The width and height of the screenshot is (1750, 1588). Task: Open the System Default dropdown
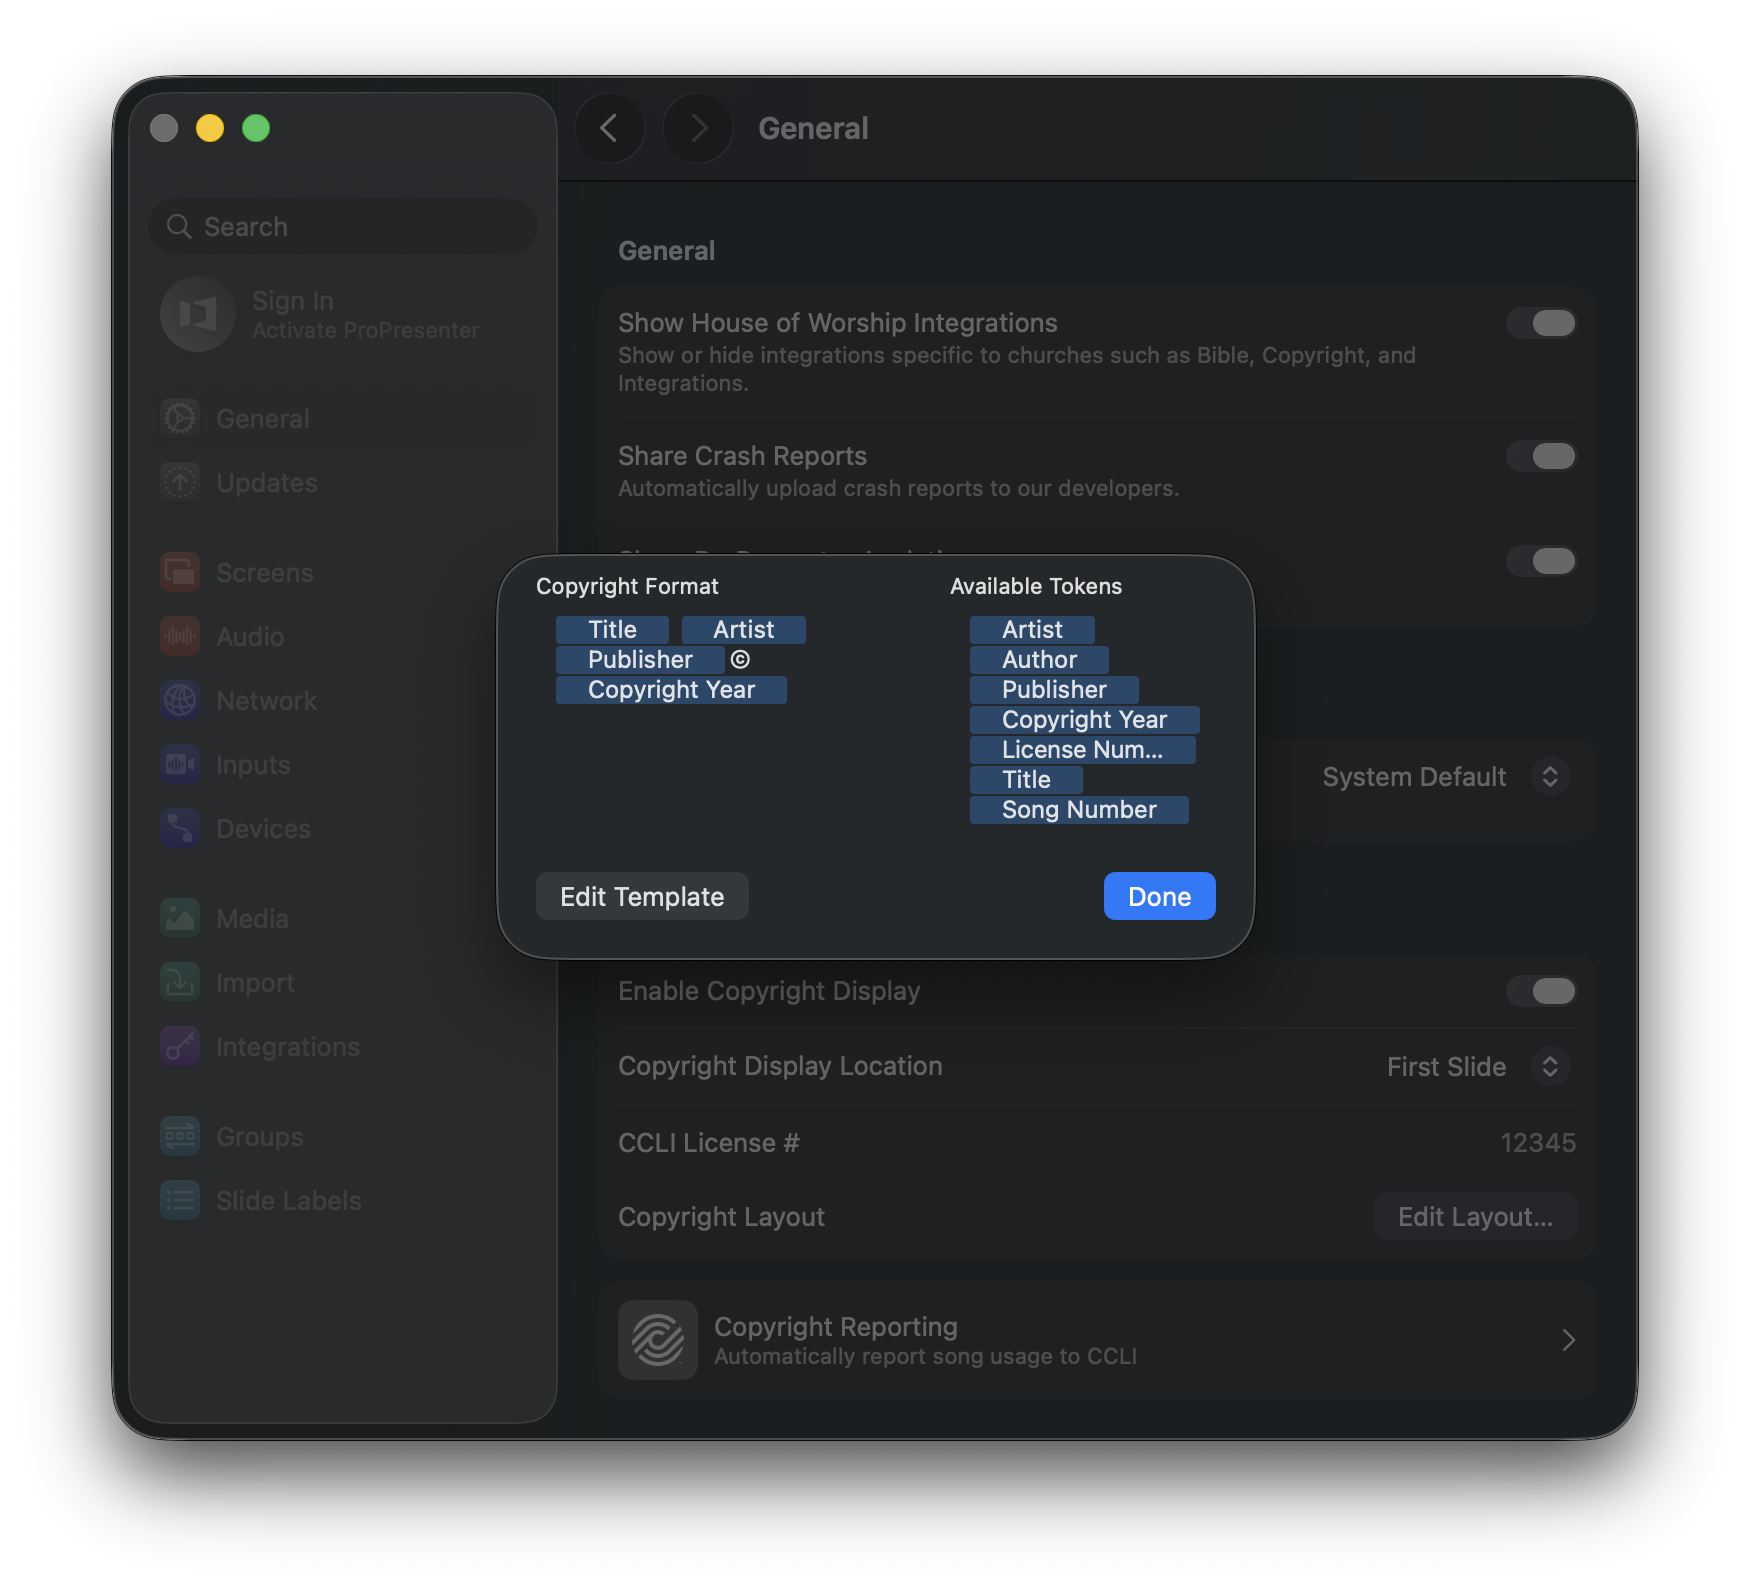pos(1445,777)
